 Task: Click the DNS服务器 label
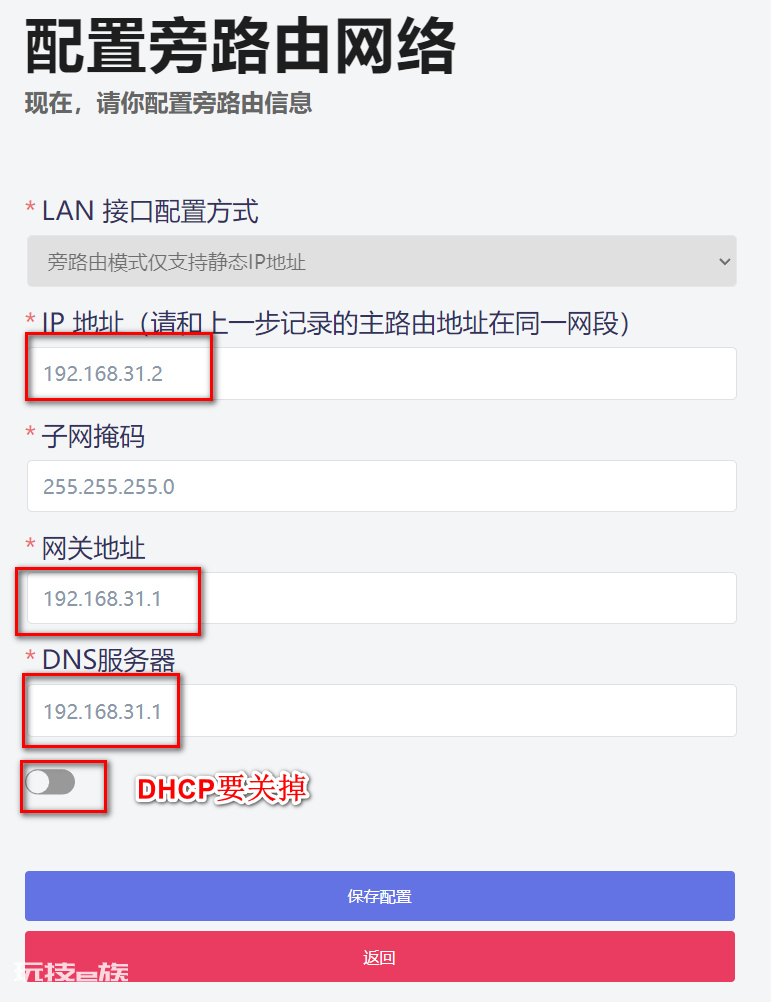(x=109, y=660)
